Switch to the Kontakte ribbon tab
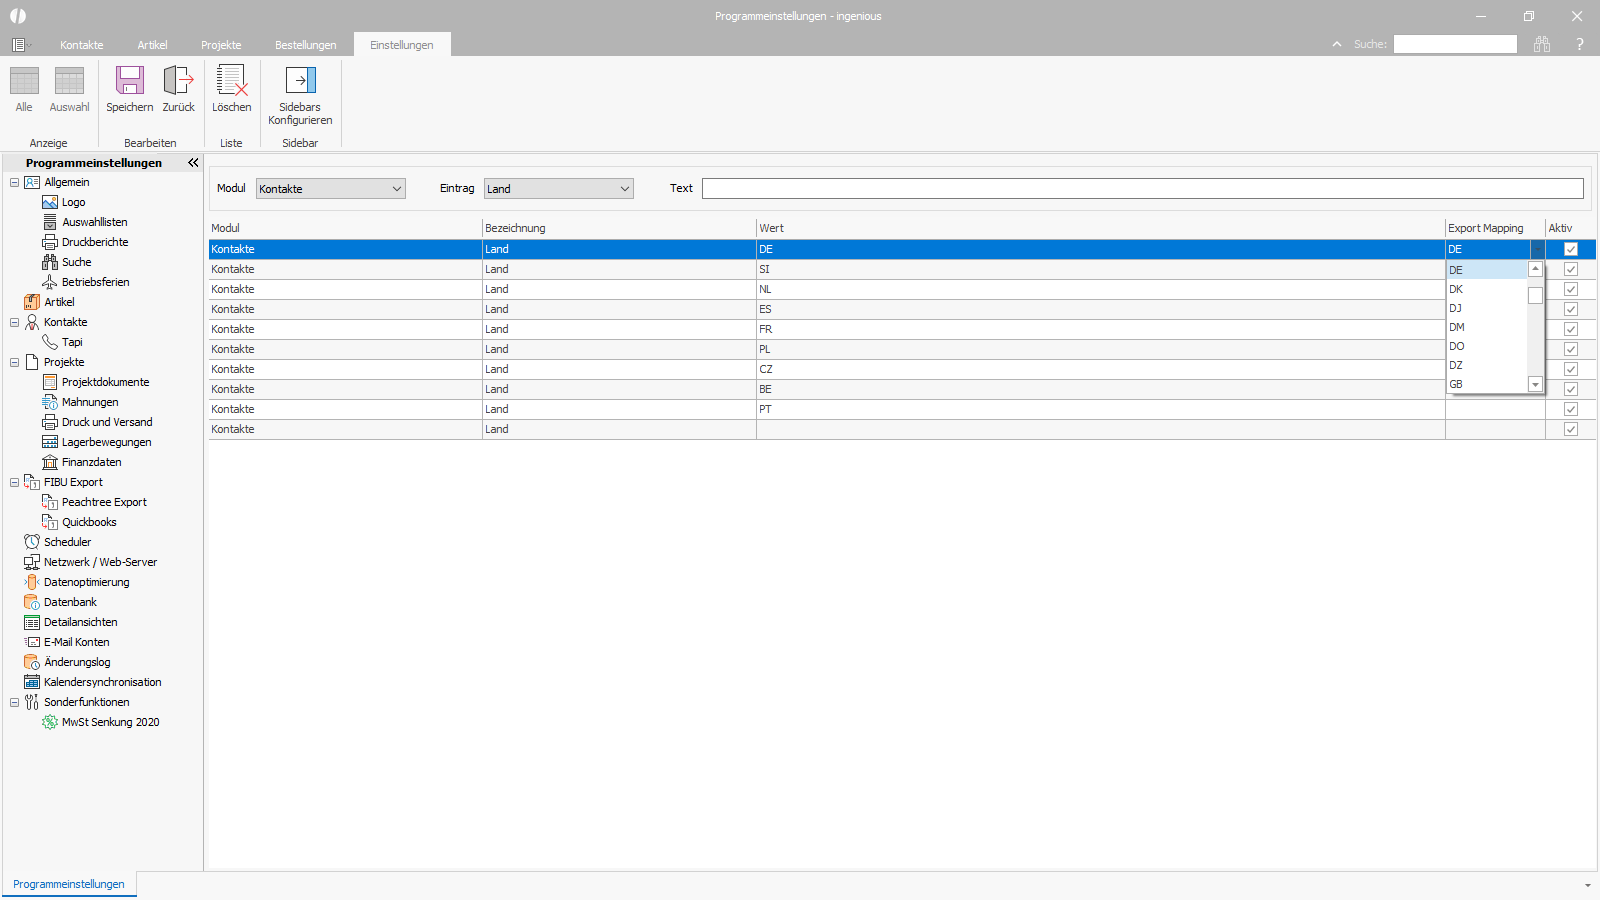This screenshot has height=900, width=1600. click(x=81, y=45)
